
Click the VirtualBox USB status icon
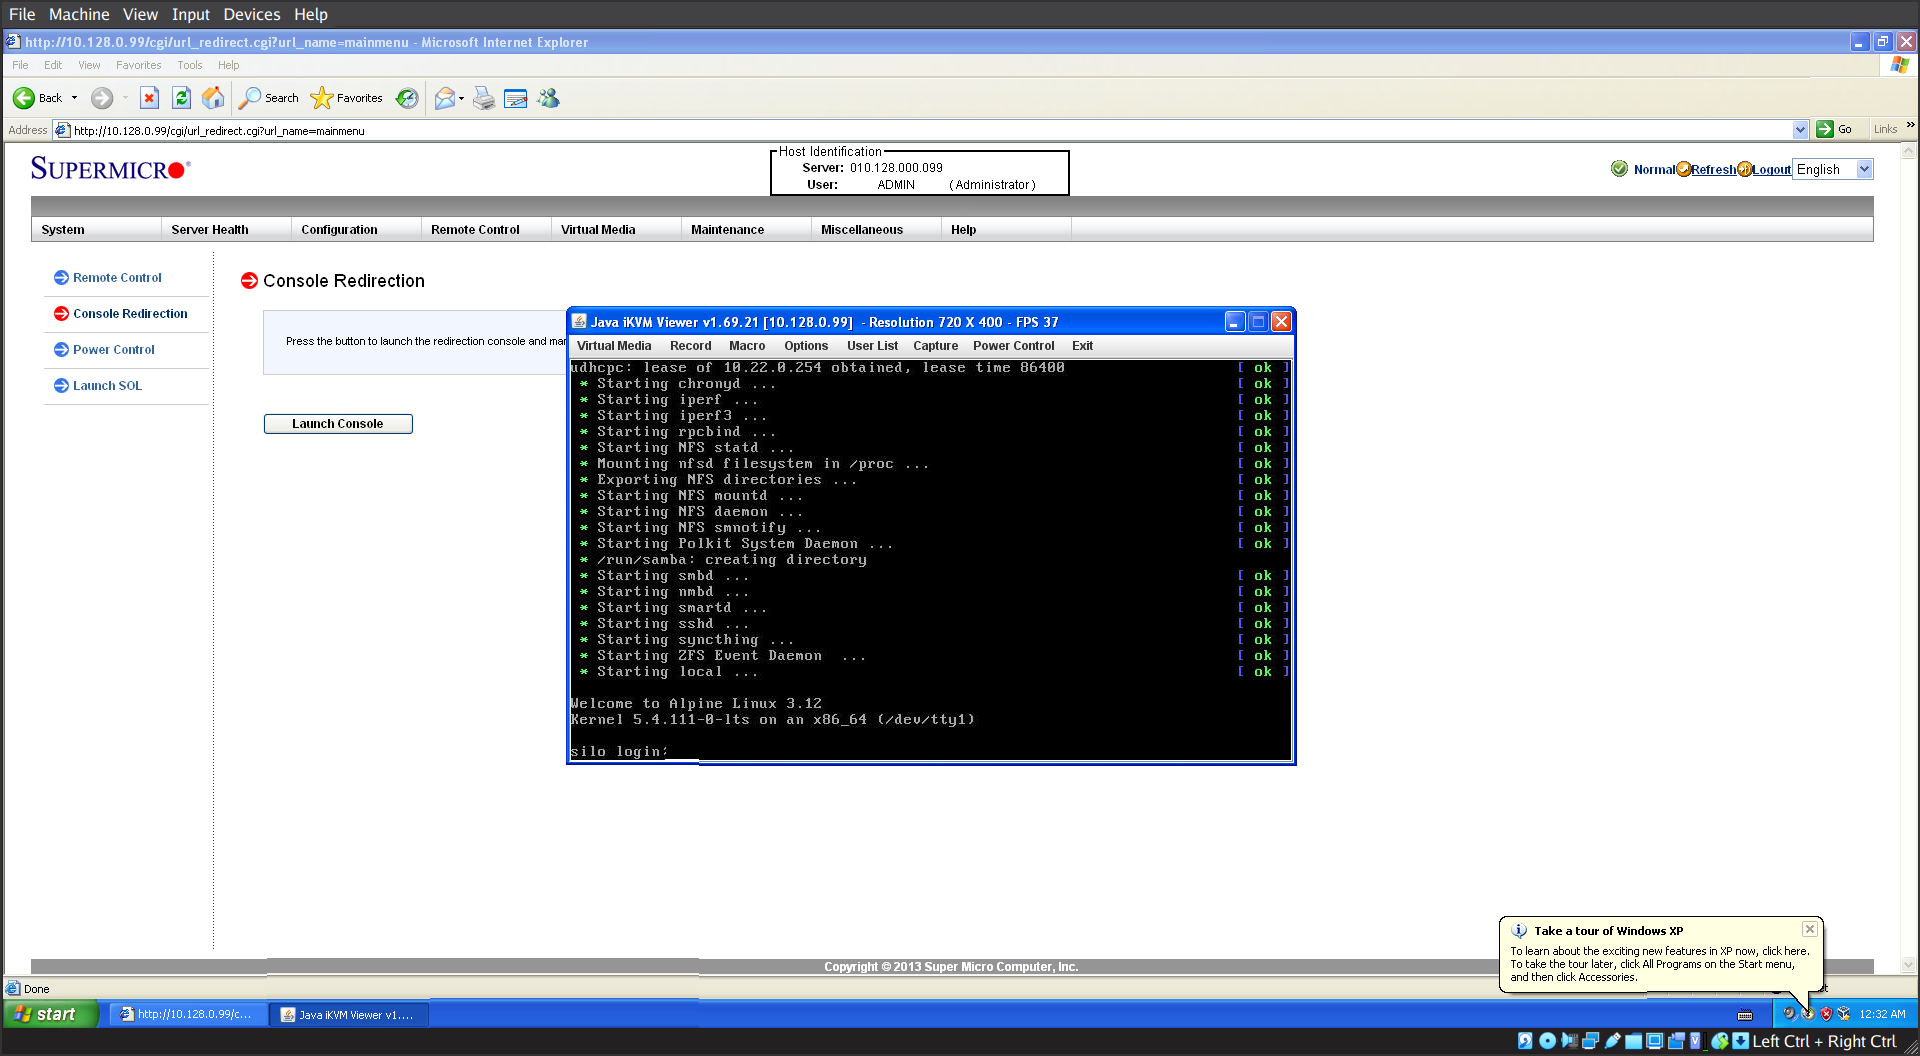coord(1612,1041)
